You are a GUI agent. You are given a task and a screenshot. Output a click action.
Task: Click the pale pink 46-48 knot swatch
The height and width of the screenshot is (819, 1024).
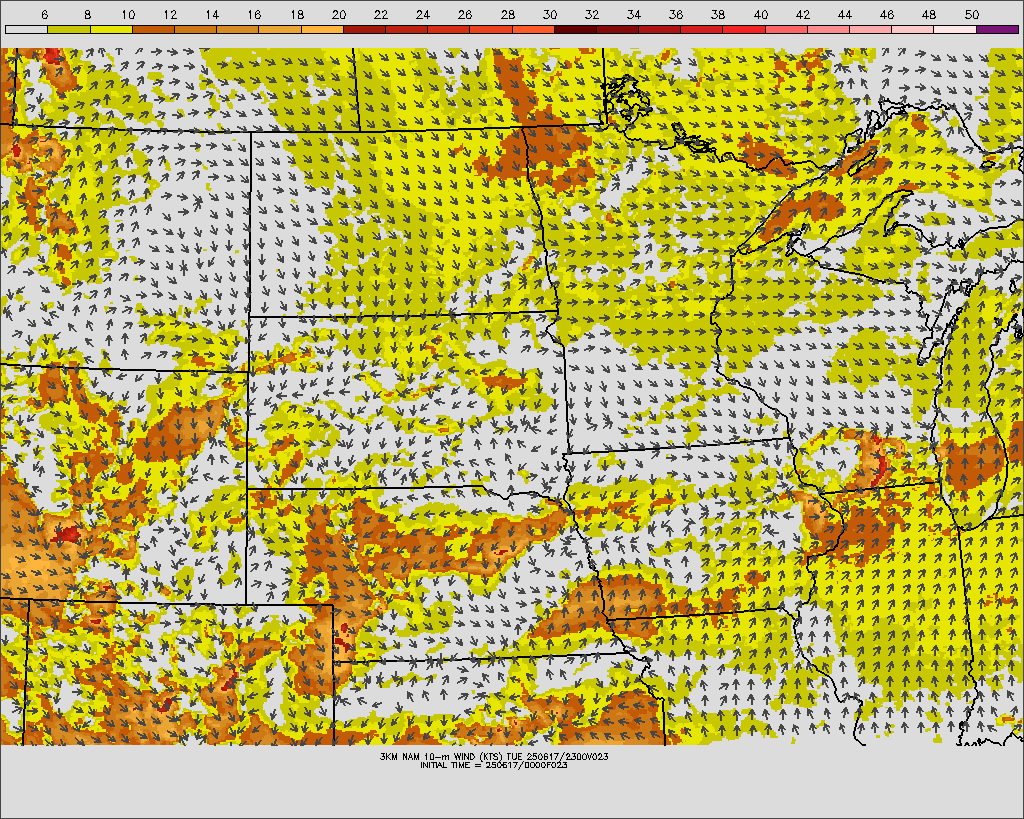click(914, 29)
